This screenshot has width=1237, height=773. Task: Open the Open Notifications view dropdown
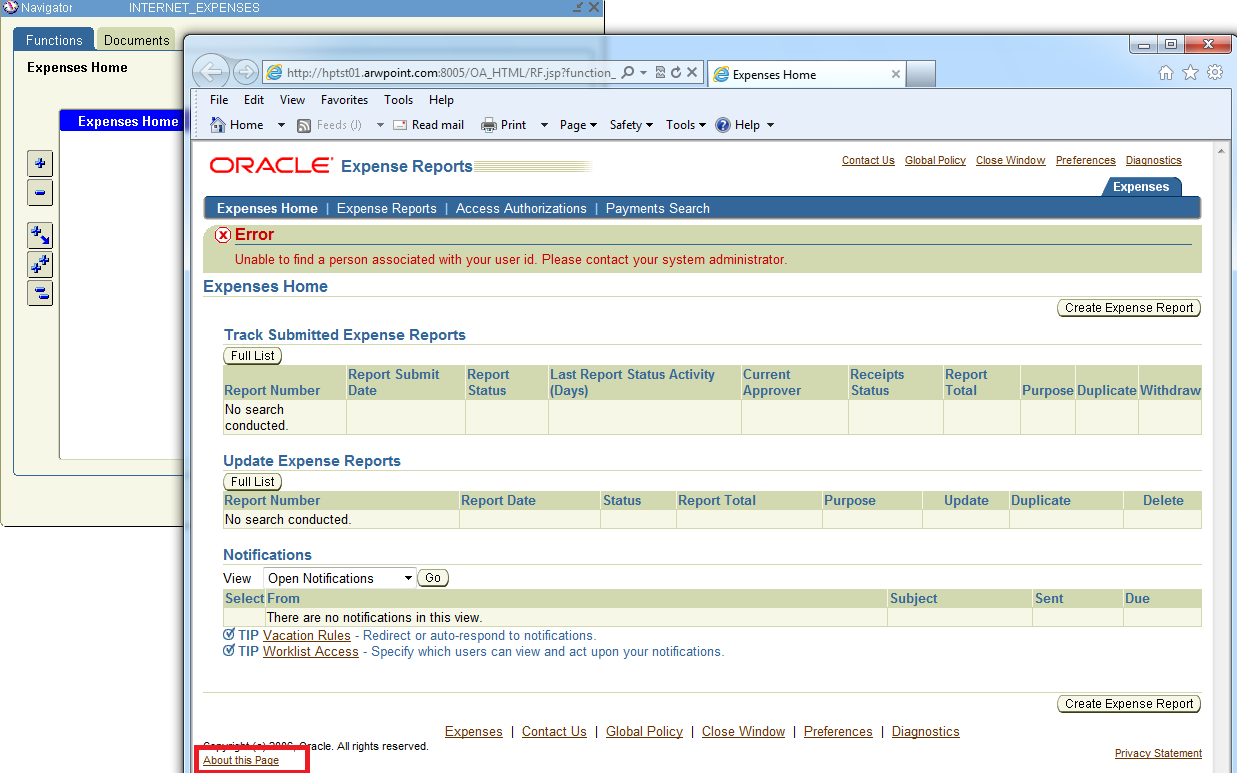click(340, 578)
